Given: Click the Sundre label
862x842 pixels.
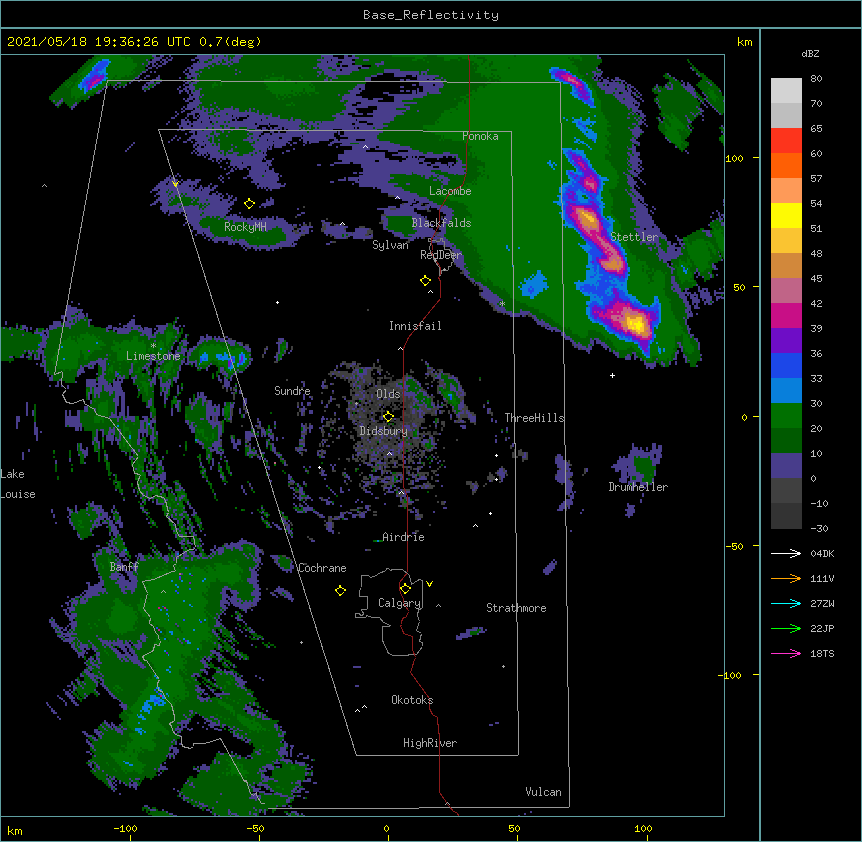Looking at the screenshot, I should click(292, 391).
